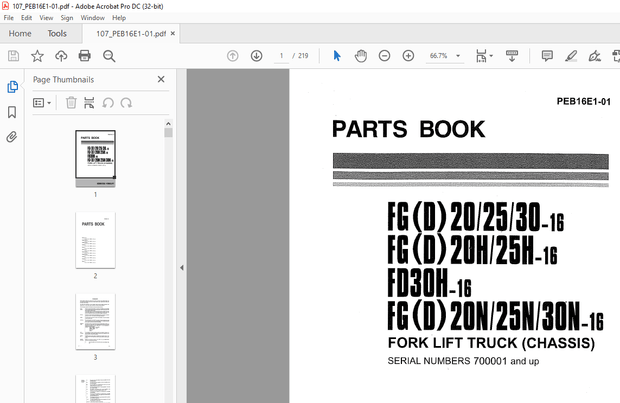
Task: Open the Sign document pen tool
Action: [594, 56]
